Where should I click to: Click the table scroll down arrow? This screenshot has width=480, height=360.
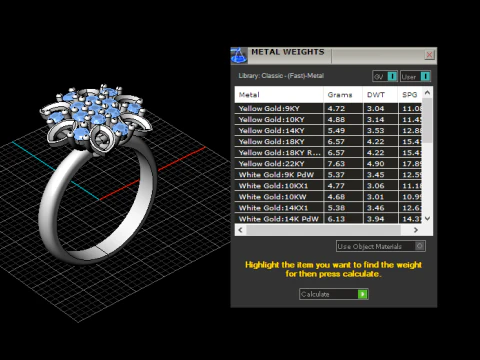[428, 218]
